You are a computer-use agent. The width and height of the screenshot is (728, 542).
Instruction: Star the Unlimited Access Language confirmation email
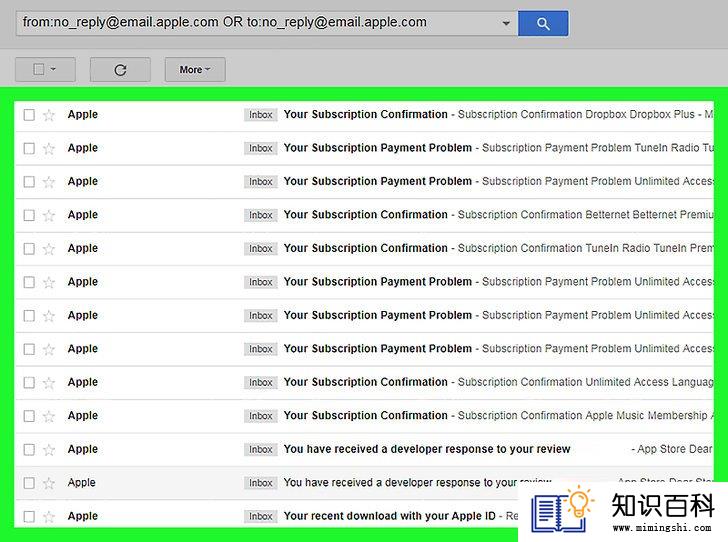49,382
